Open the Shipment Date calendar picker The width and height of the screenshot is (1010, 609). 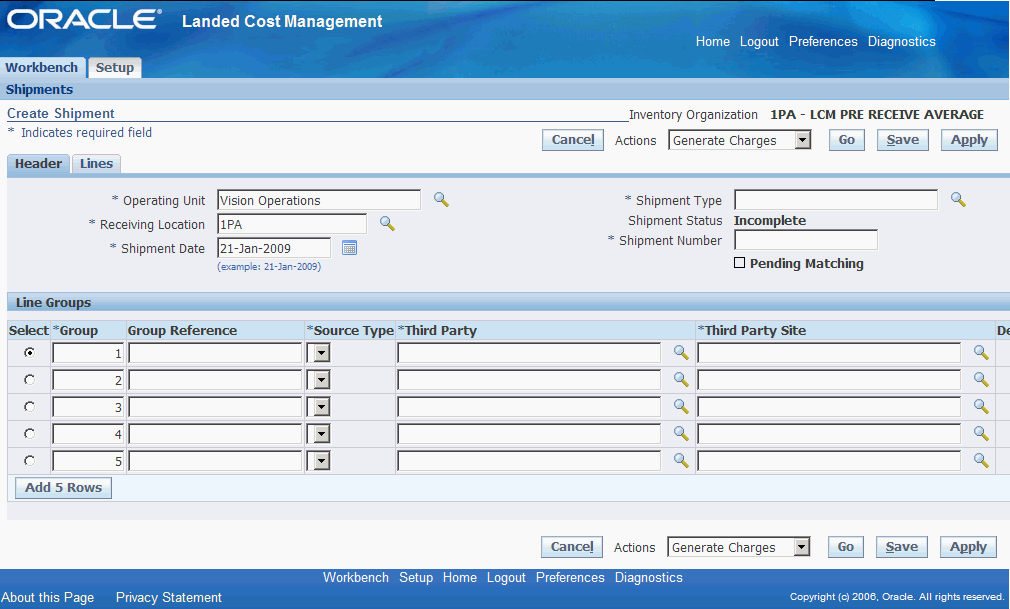(x=349, y=247)
